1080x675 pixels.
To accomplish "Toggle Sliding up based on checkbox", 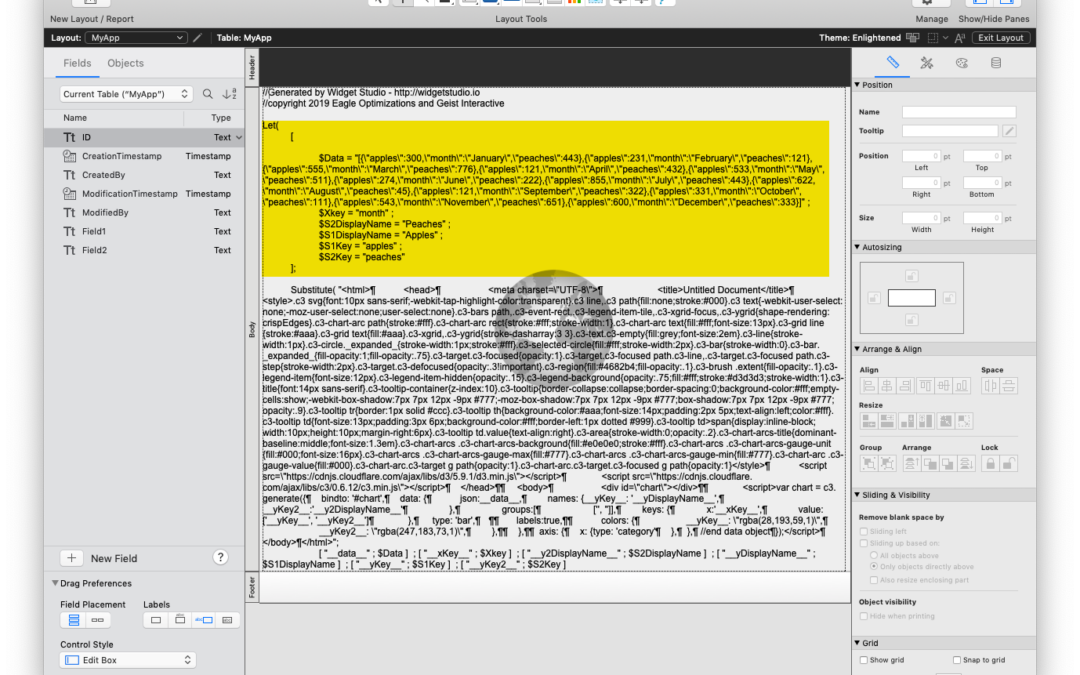I will click(x=864, y=543).
